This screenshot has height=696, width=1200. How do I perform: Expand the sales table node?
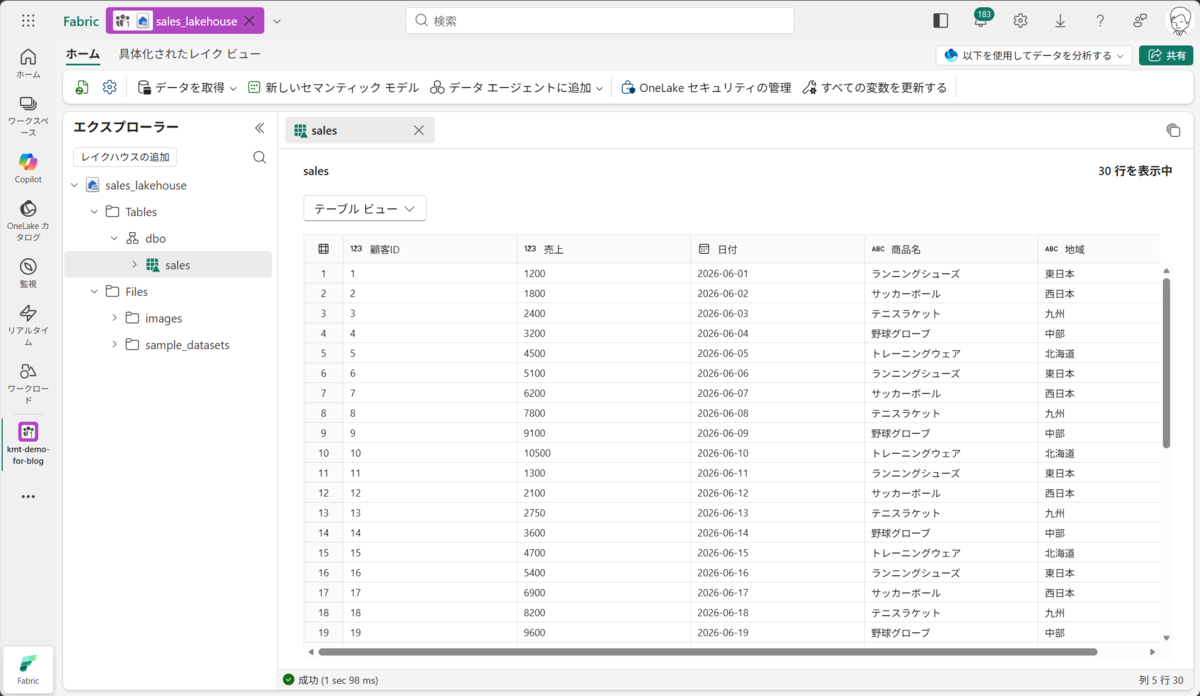coord(134,265)
